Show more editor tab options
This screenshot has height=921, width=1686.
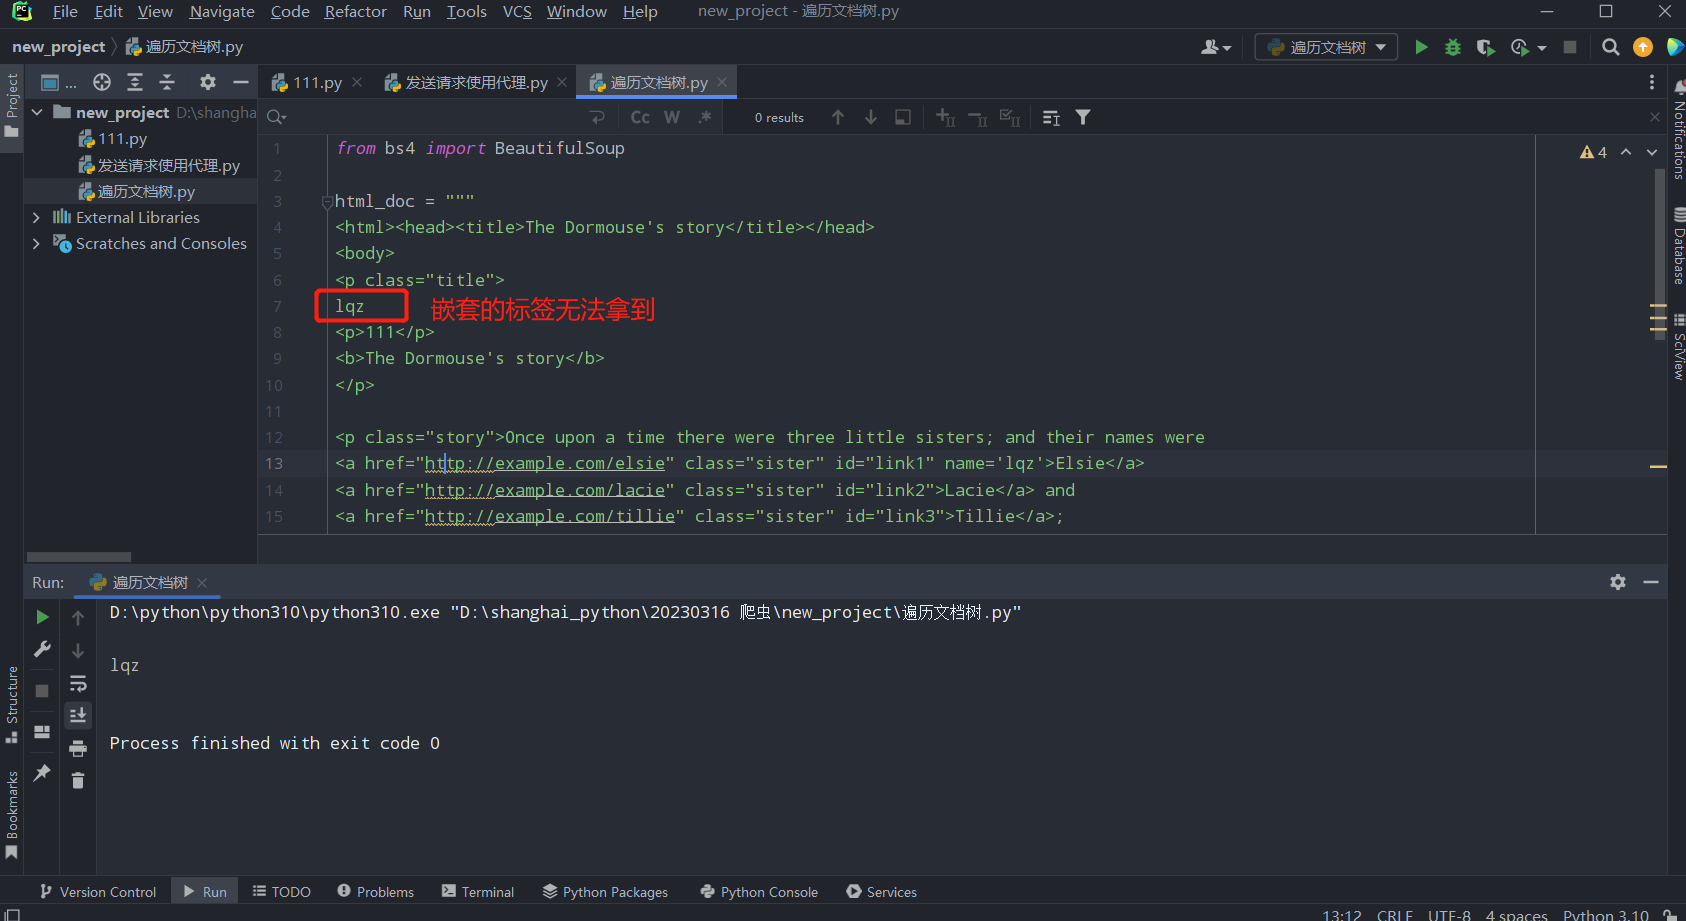(1652, 82)
